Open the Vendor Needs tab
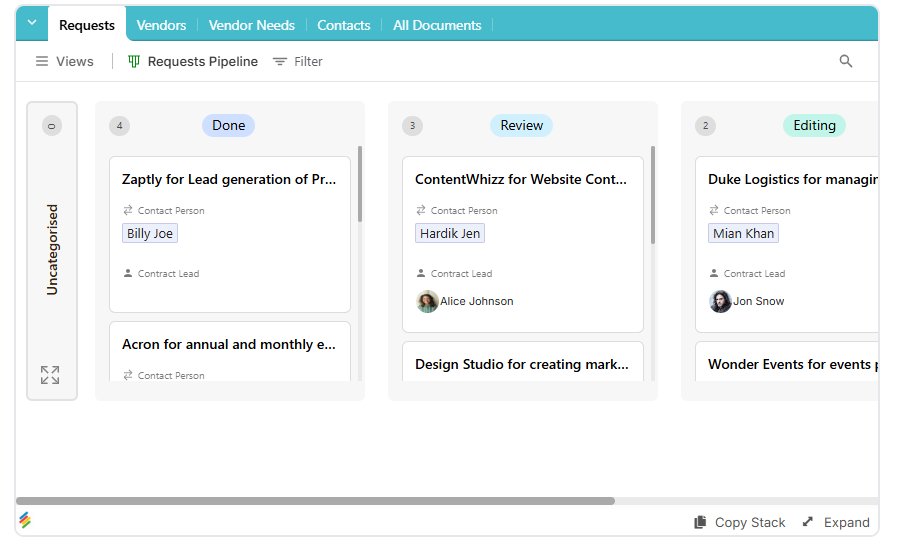The width and height of the screenshot is (899, 545). pos(251,25)
